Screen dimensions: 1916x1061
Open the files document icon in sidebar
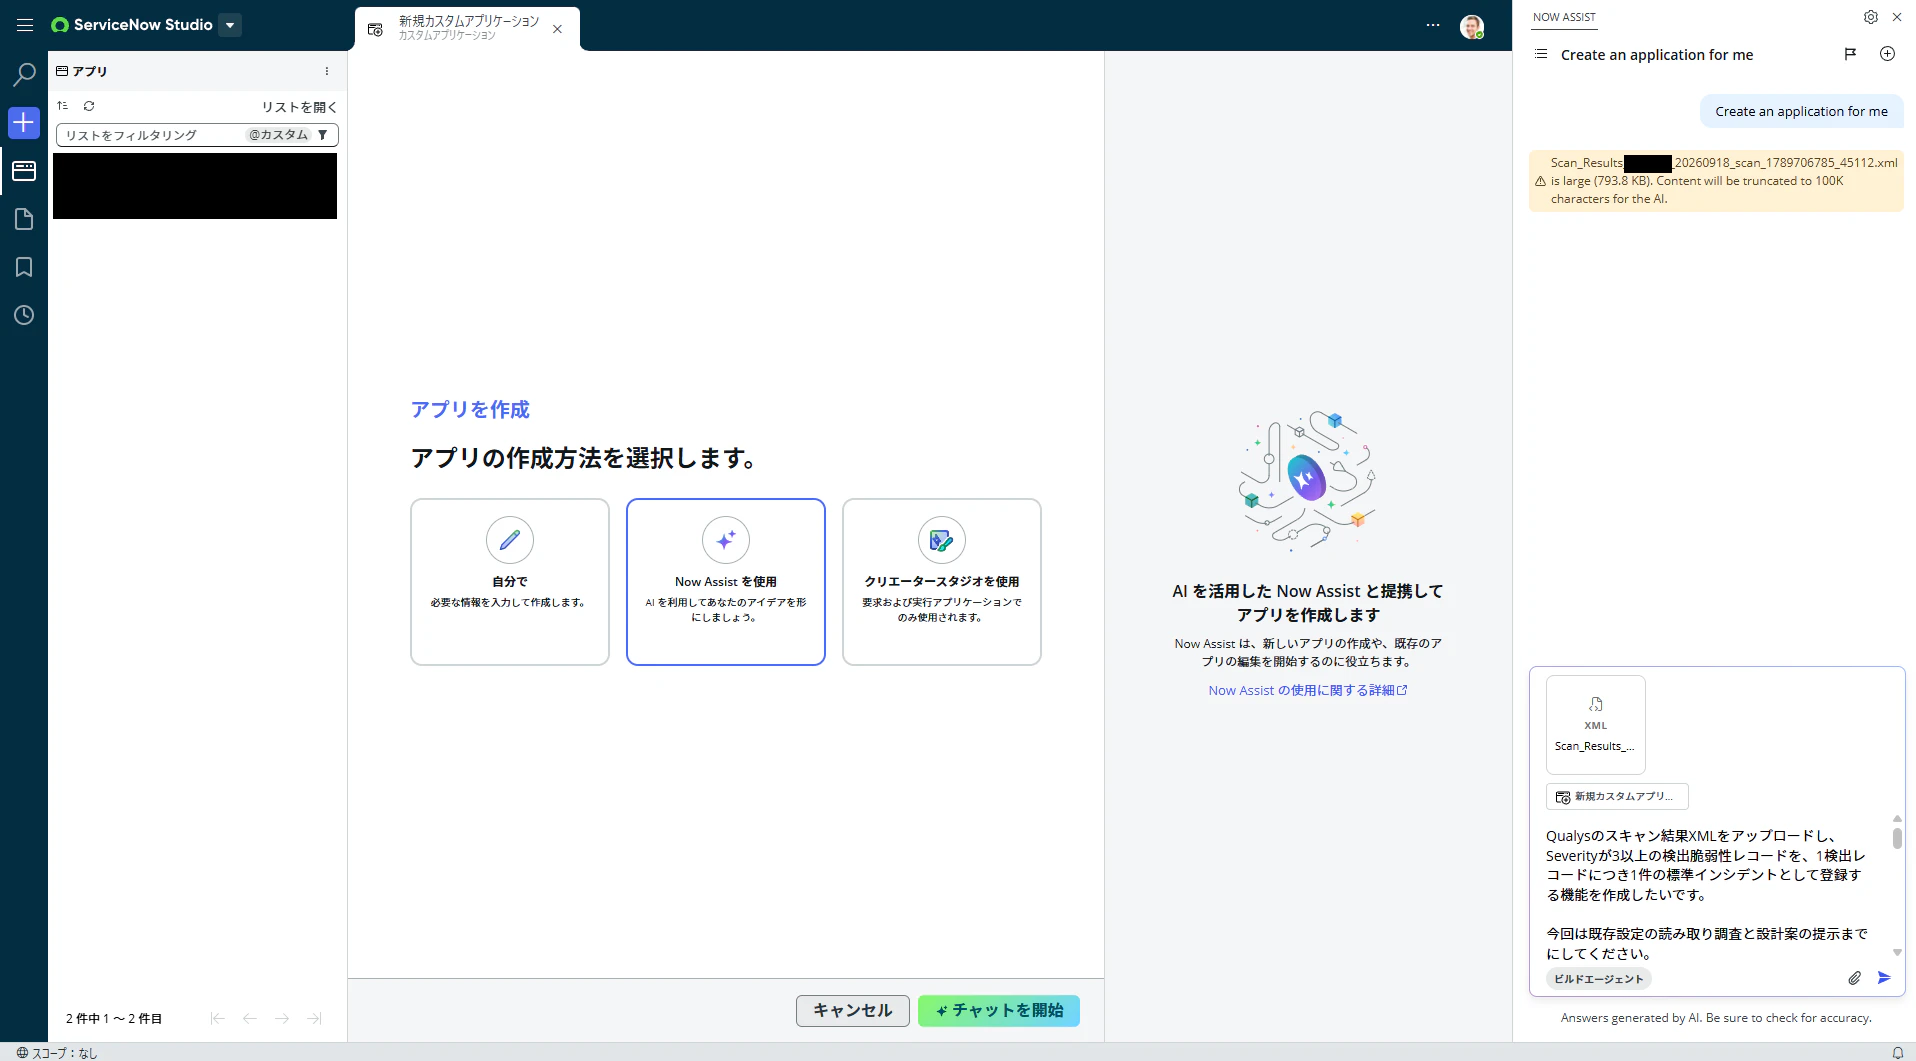24,219
